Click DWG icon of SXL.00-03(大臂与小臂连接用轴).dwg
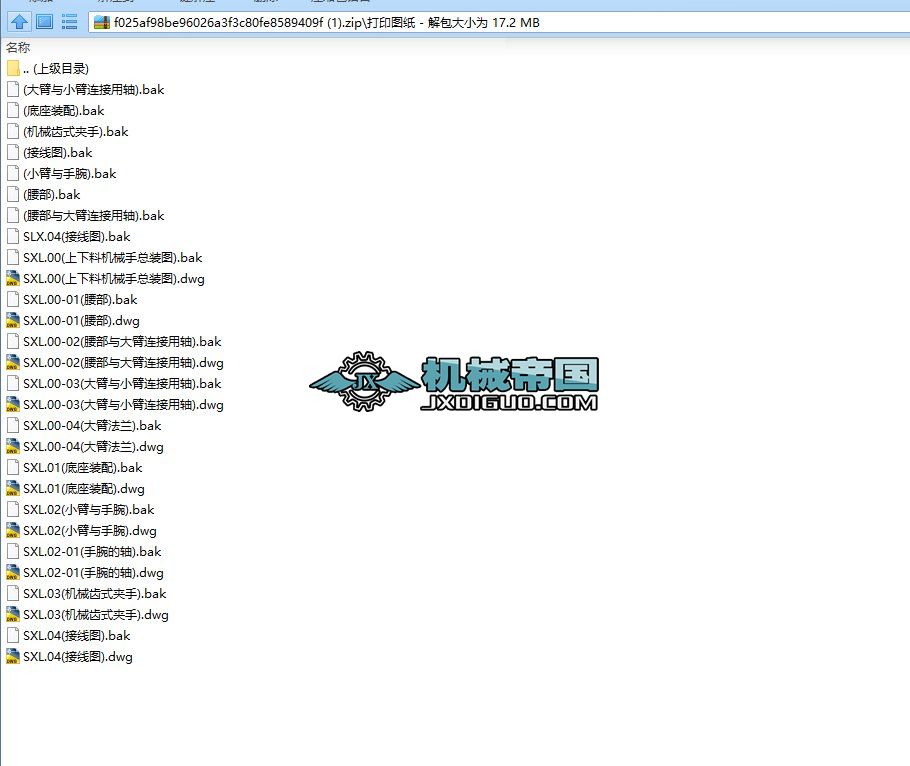910x766 pixels. coord(13,404)
